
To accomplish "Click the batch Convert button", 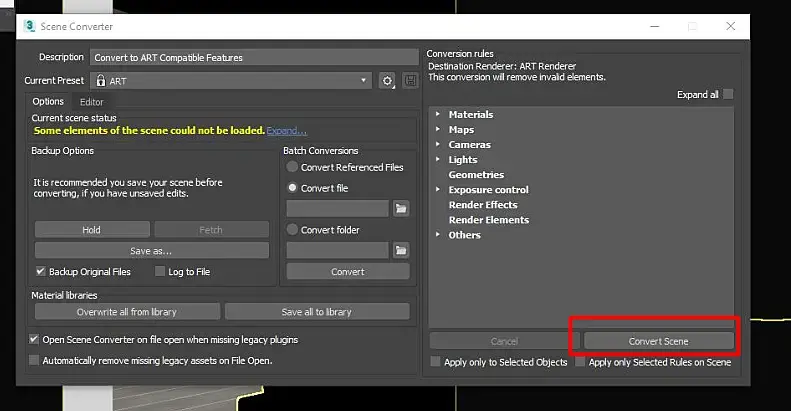I will (348, 271).
